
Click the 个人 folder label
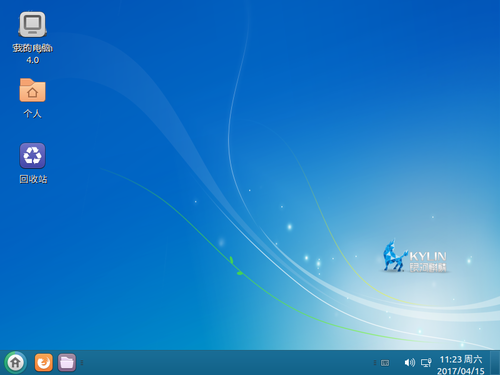click(x=32, y=114)
